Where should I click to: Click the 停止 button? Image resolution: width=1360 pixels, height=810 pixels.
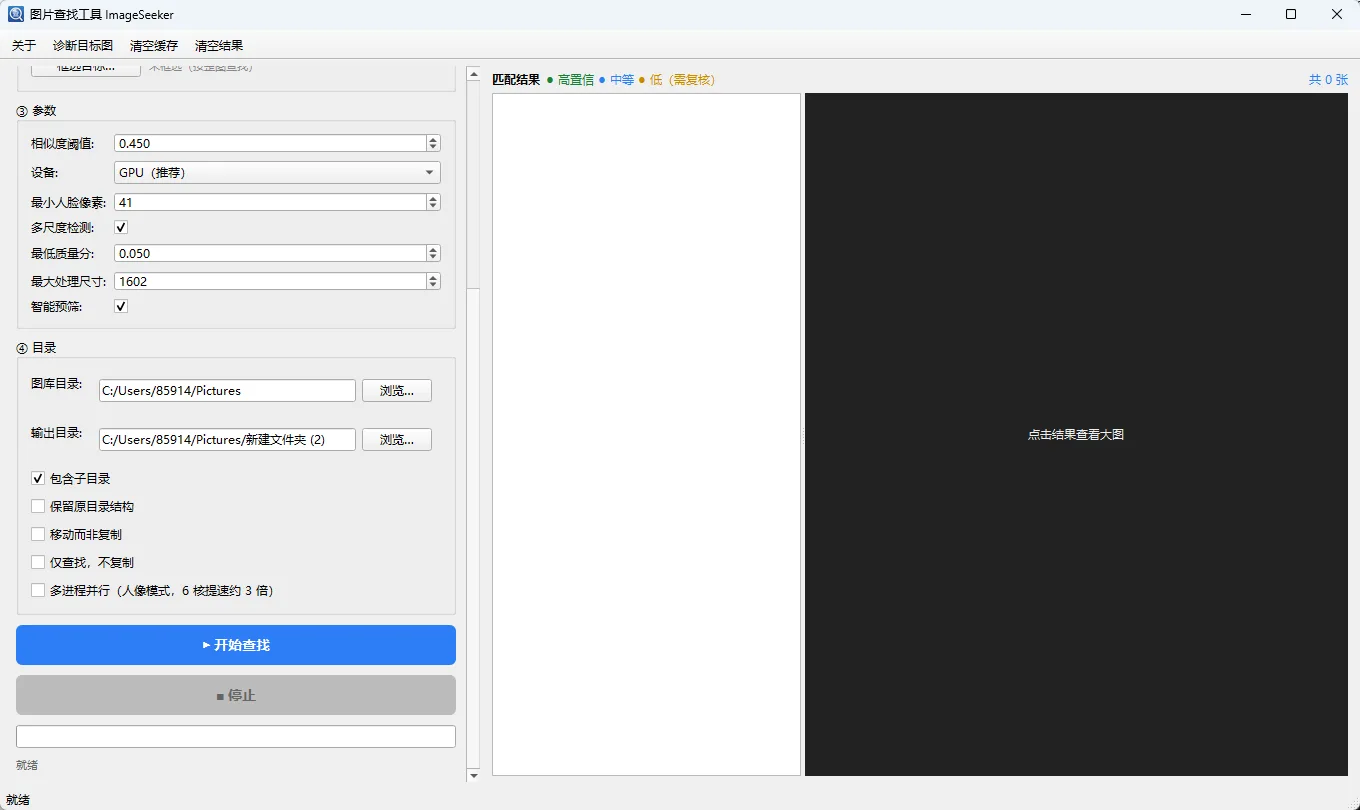click(x=236, y=695)
